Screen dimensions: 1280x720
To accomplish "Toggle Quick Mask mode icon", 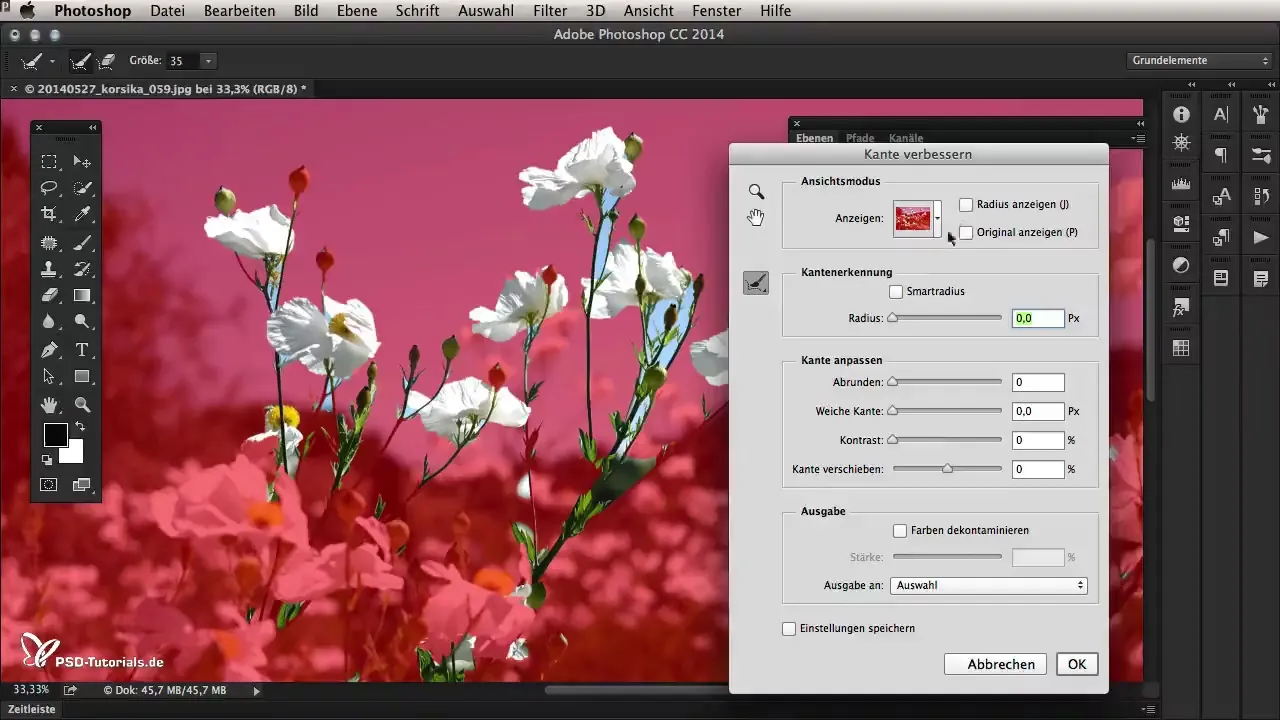I will [49, 485].
